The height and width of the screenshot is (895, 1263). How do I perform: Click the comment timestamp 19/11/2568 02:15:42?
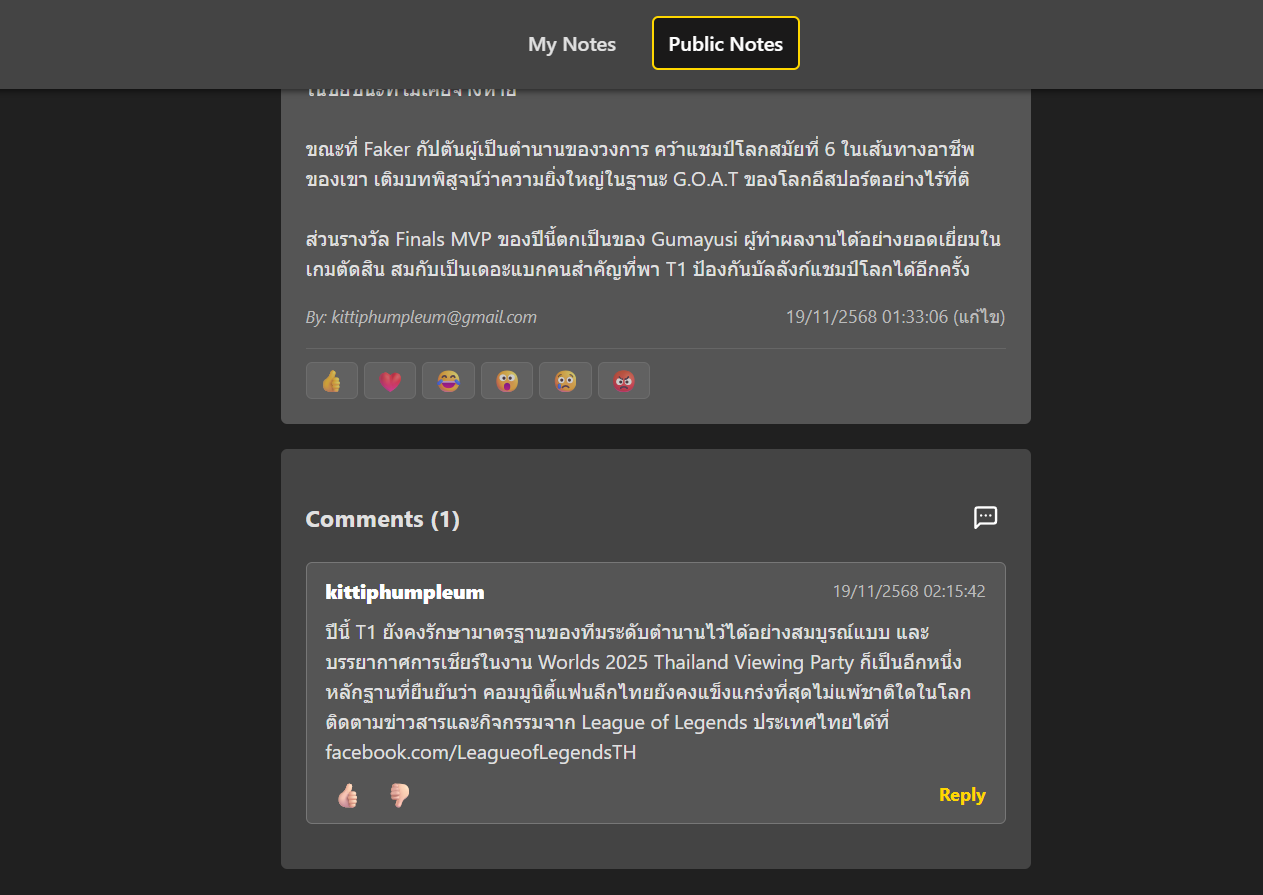click(x=909, y=591)
